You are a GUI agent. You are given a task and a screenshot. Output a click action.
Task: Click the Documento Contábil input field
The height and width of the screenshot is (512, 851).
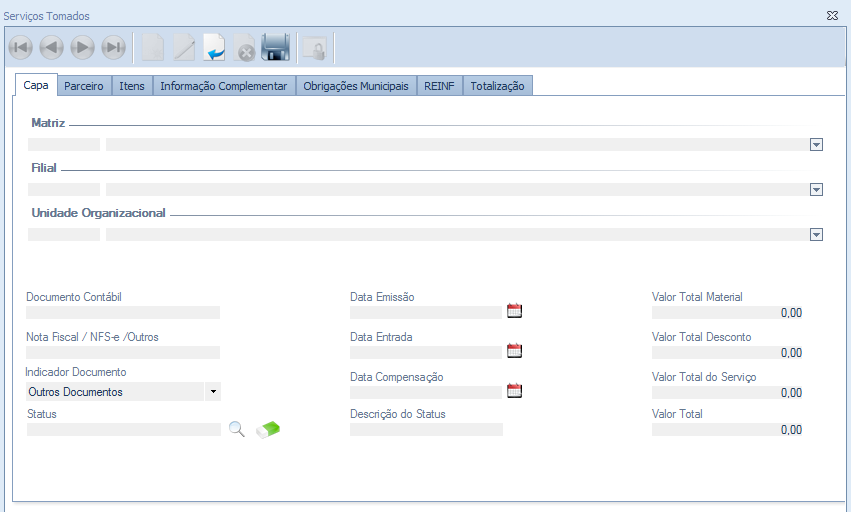[x=123, y=312]
